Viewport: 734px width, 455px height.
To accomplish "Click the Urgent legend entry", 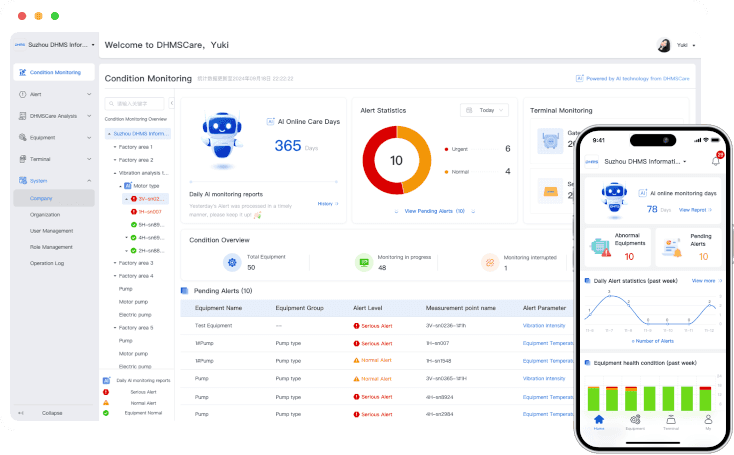I will click(456, 149).
